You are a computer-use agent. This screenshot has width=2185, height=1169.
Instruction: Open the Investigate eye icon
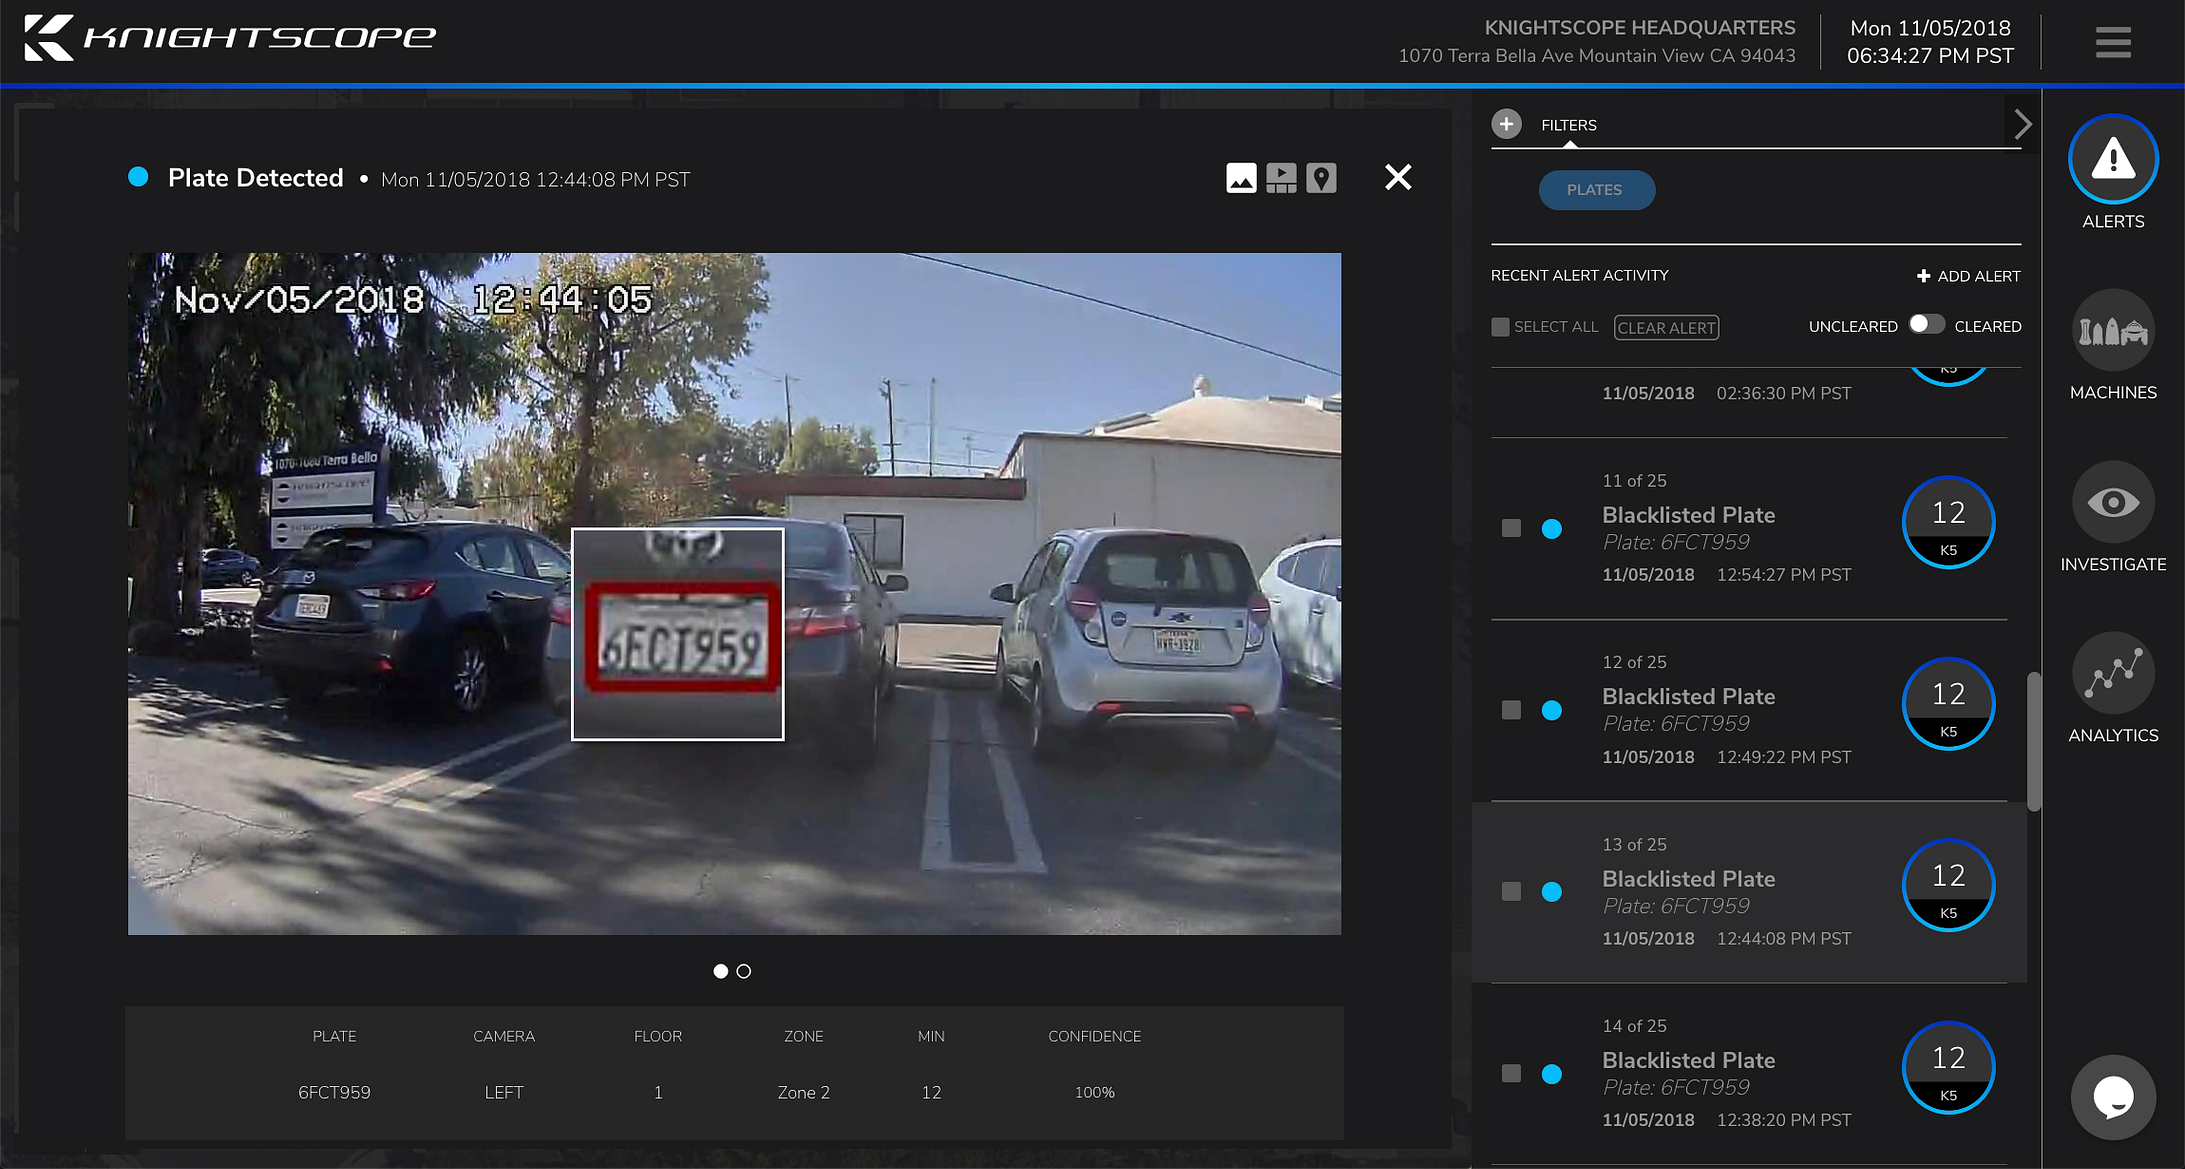2112,503
